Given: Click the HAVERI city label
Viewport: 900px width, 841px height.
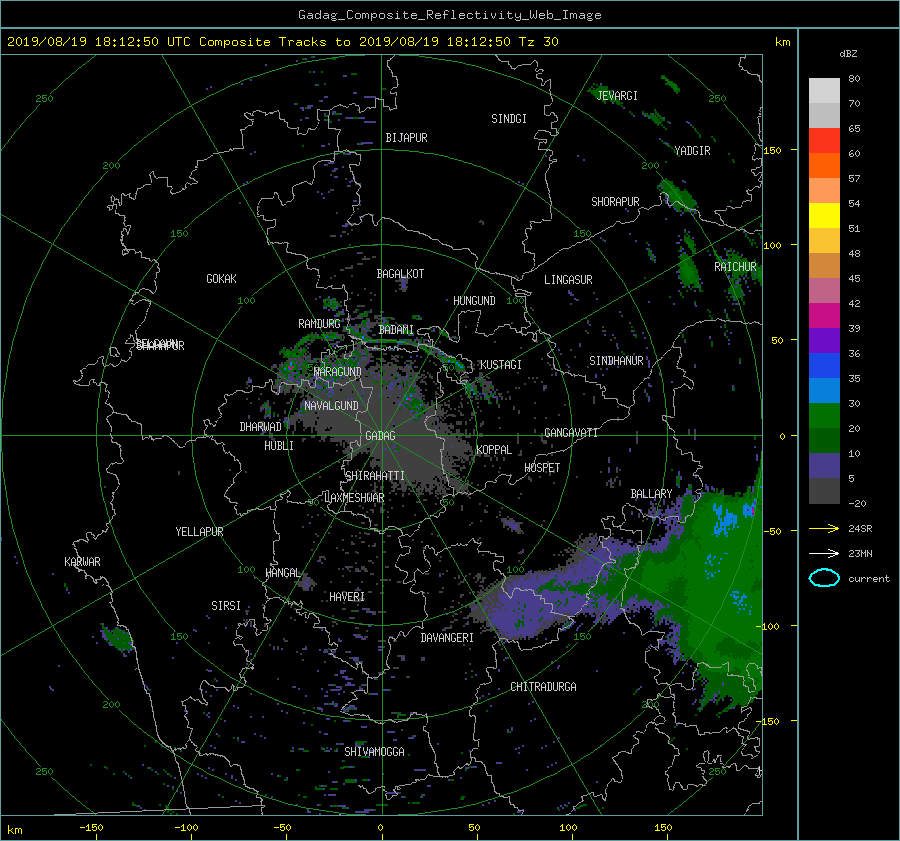Looking at the screenshot, I should click(347, 596).
